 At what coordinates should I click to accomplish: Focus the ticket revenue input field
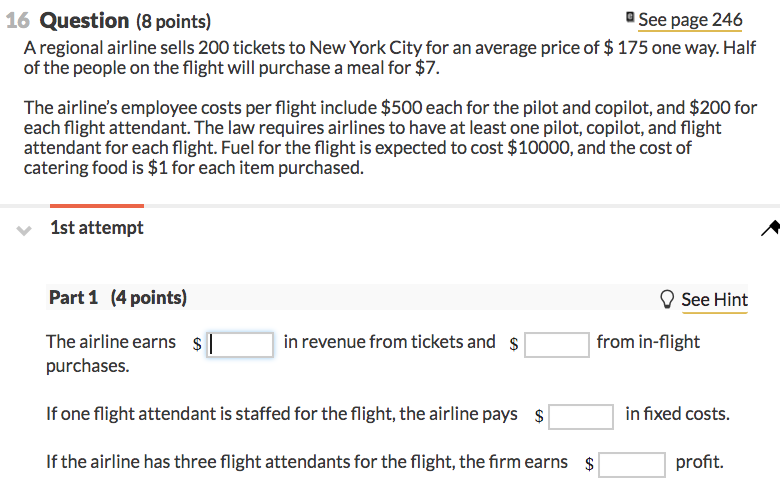(x=240, y=344)
